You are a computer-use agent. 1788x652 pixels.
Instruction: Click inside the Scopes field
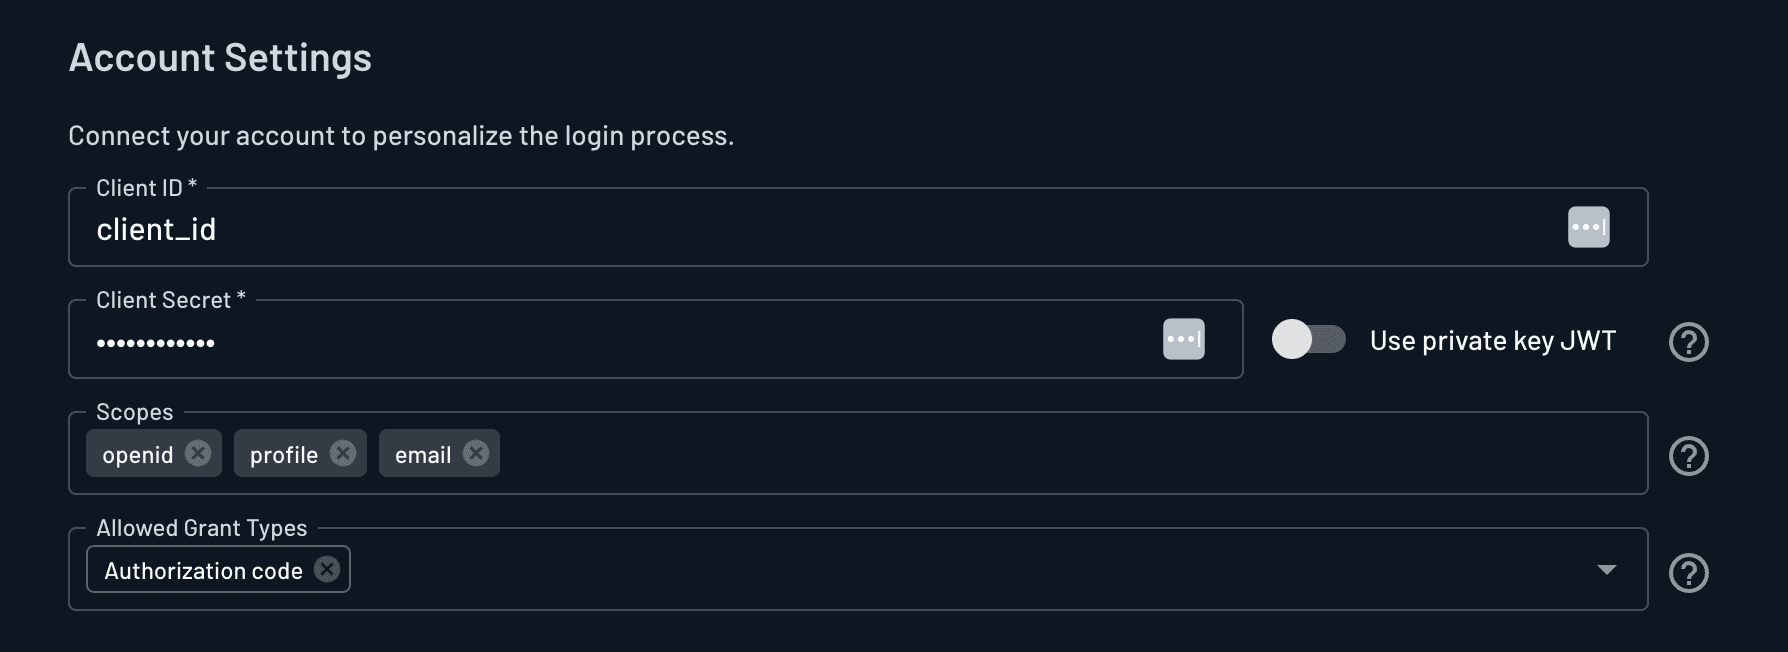[900, 453]
